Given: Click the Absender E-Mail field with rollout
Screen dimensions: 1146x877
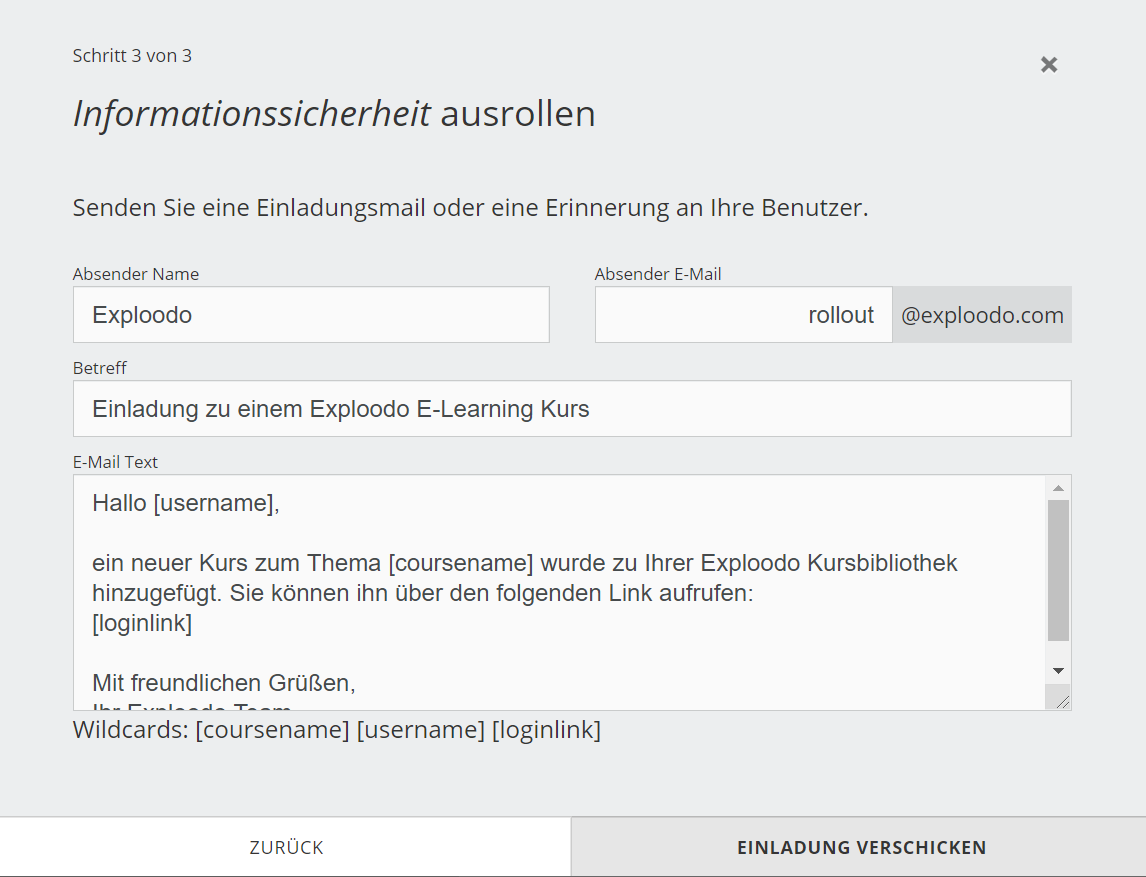Looking at the screenshot, I should pyautogui.click(x=743, y=315).
